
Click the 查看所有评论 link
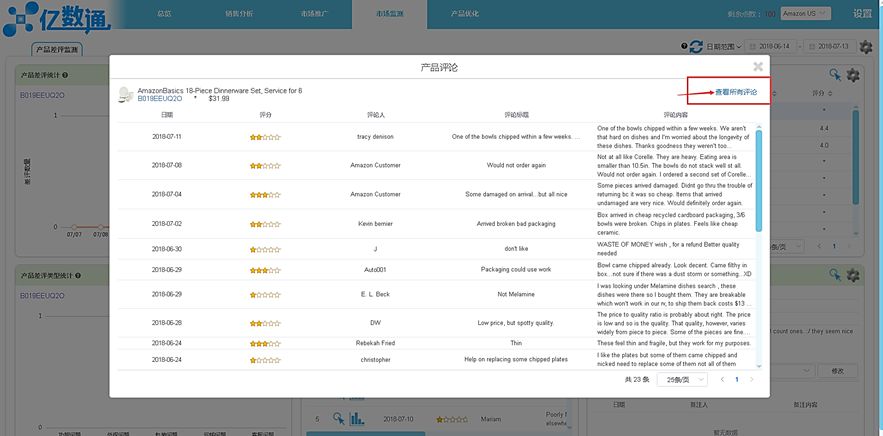pos(736,92)
